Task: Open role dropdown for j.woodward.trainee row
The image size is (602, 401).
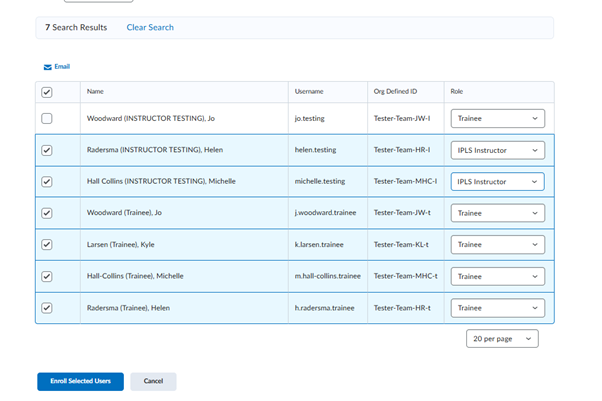Action: (x=498, y=213)
